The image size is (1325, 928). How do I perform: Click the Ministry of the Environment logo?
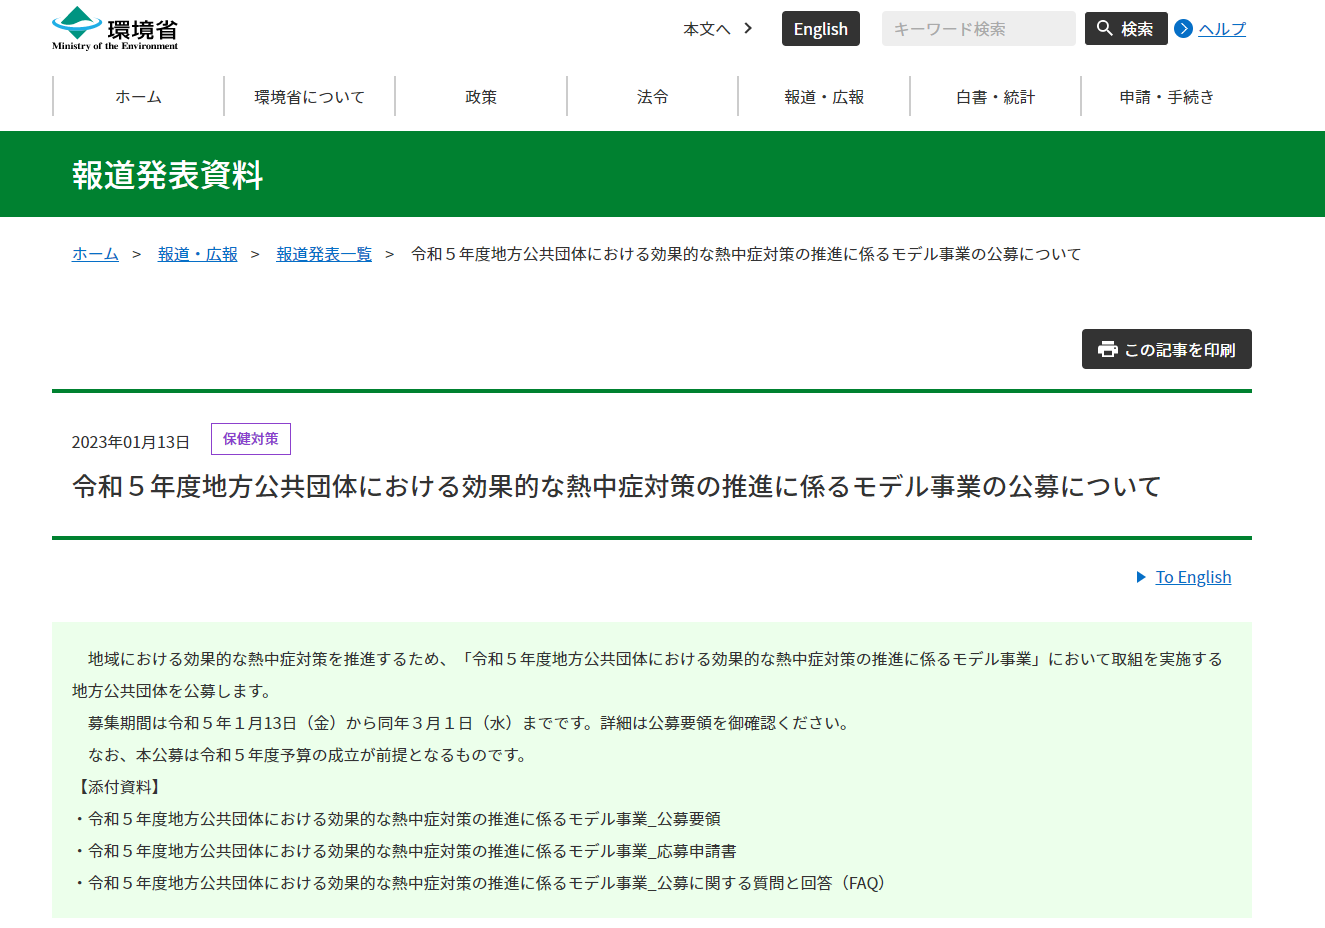(115, 29)
